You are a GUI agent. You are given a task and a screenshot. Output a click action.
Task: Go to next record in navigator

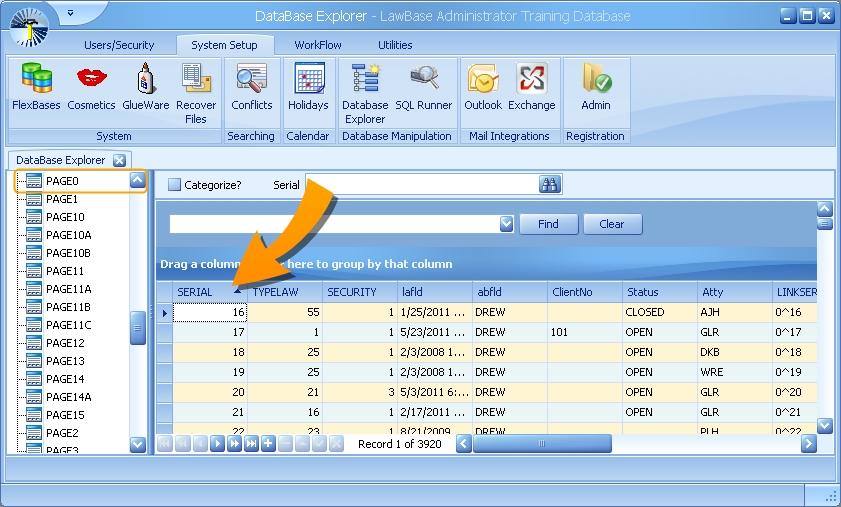[217, 444]
